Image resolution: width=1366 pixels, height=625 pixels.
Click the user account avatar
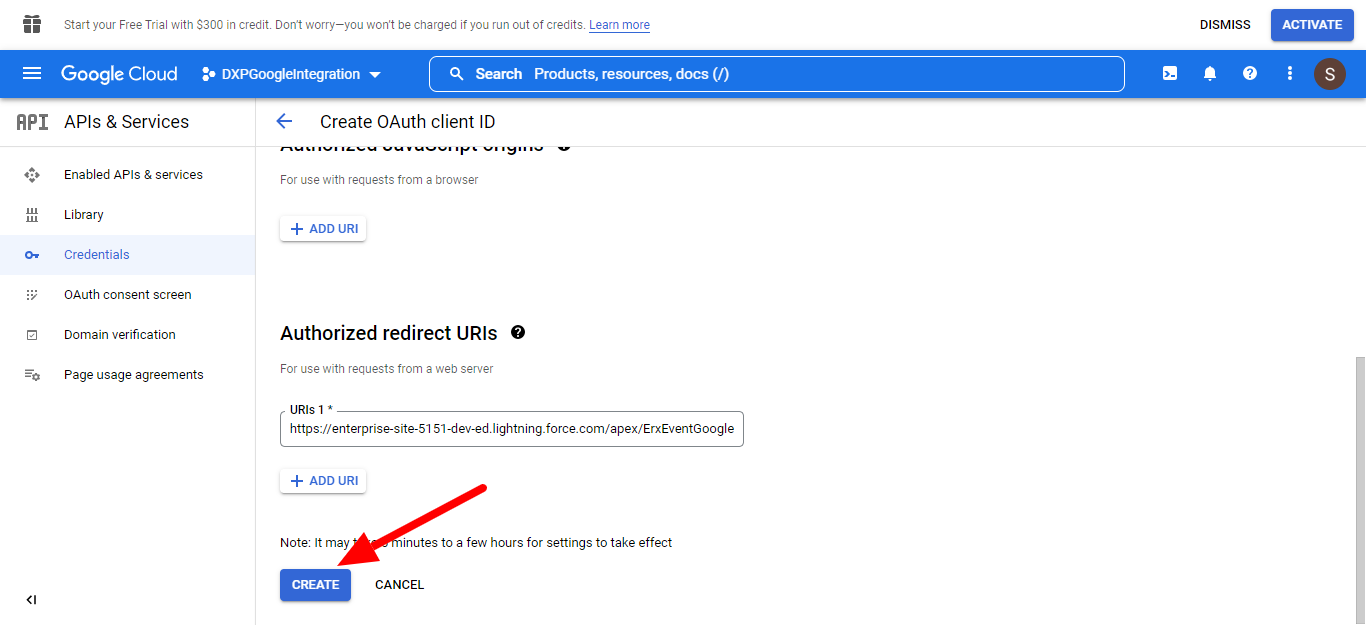(1329, 74)
